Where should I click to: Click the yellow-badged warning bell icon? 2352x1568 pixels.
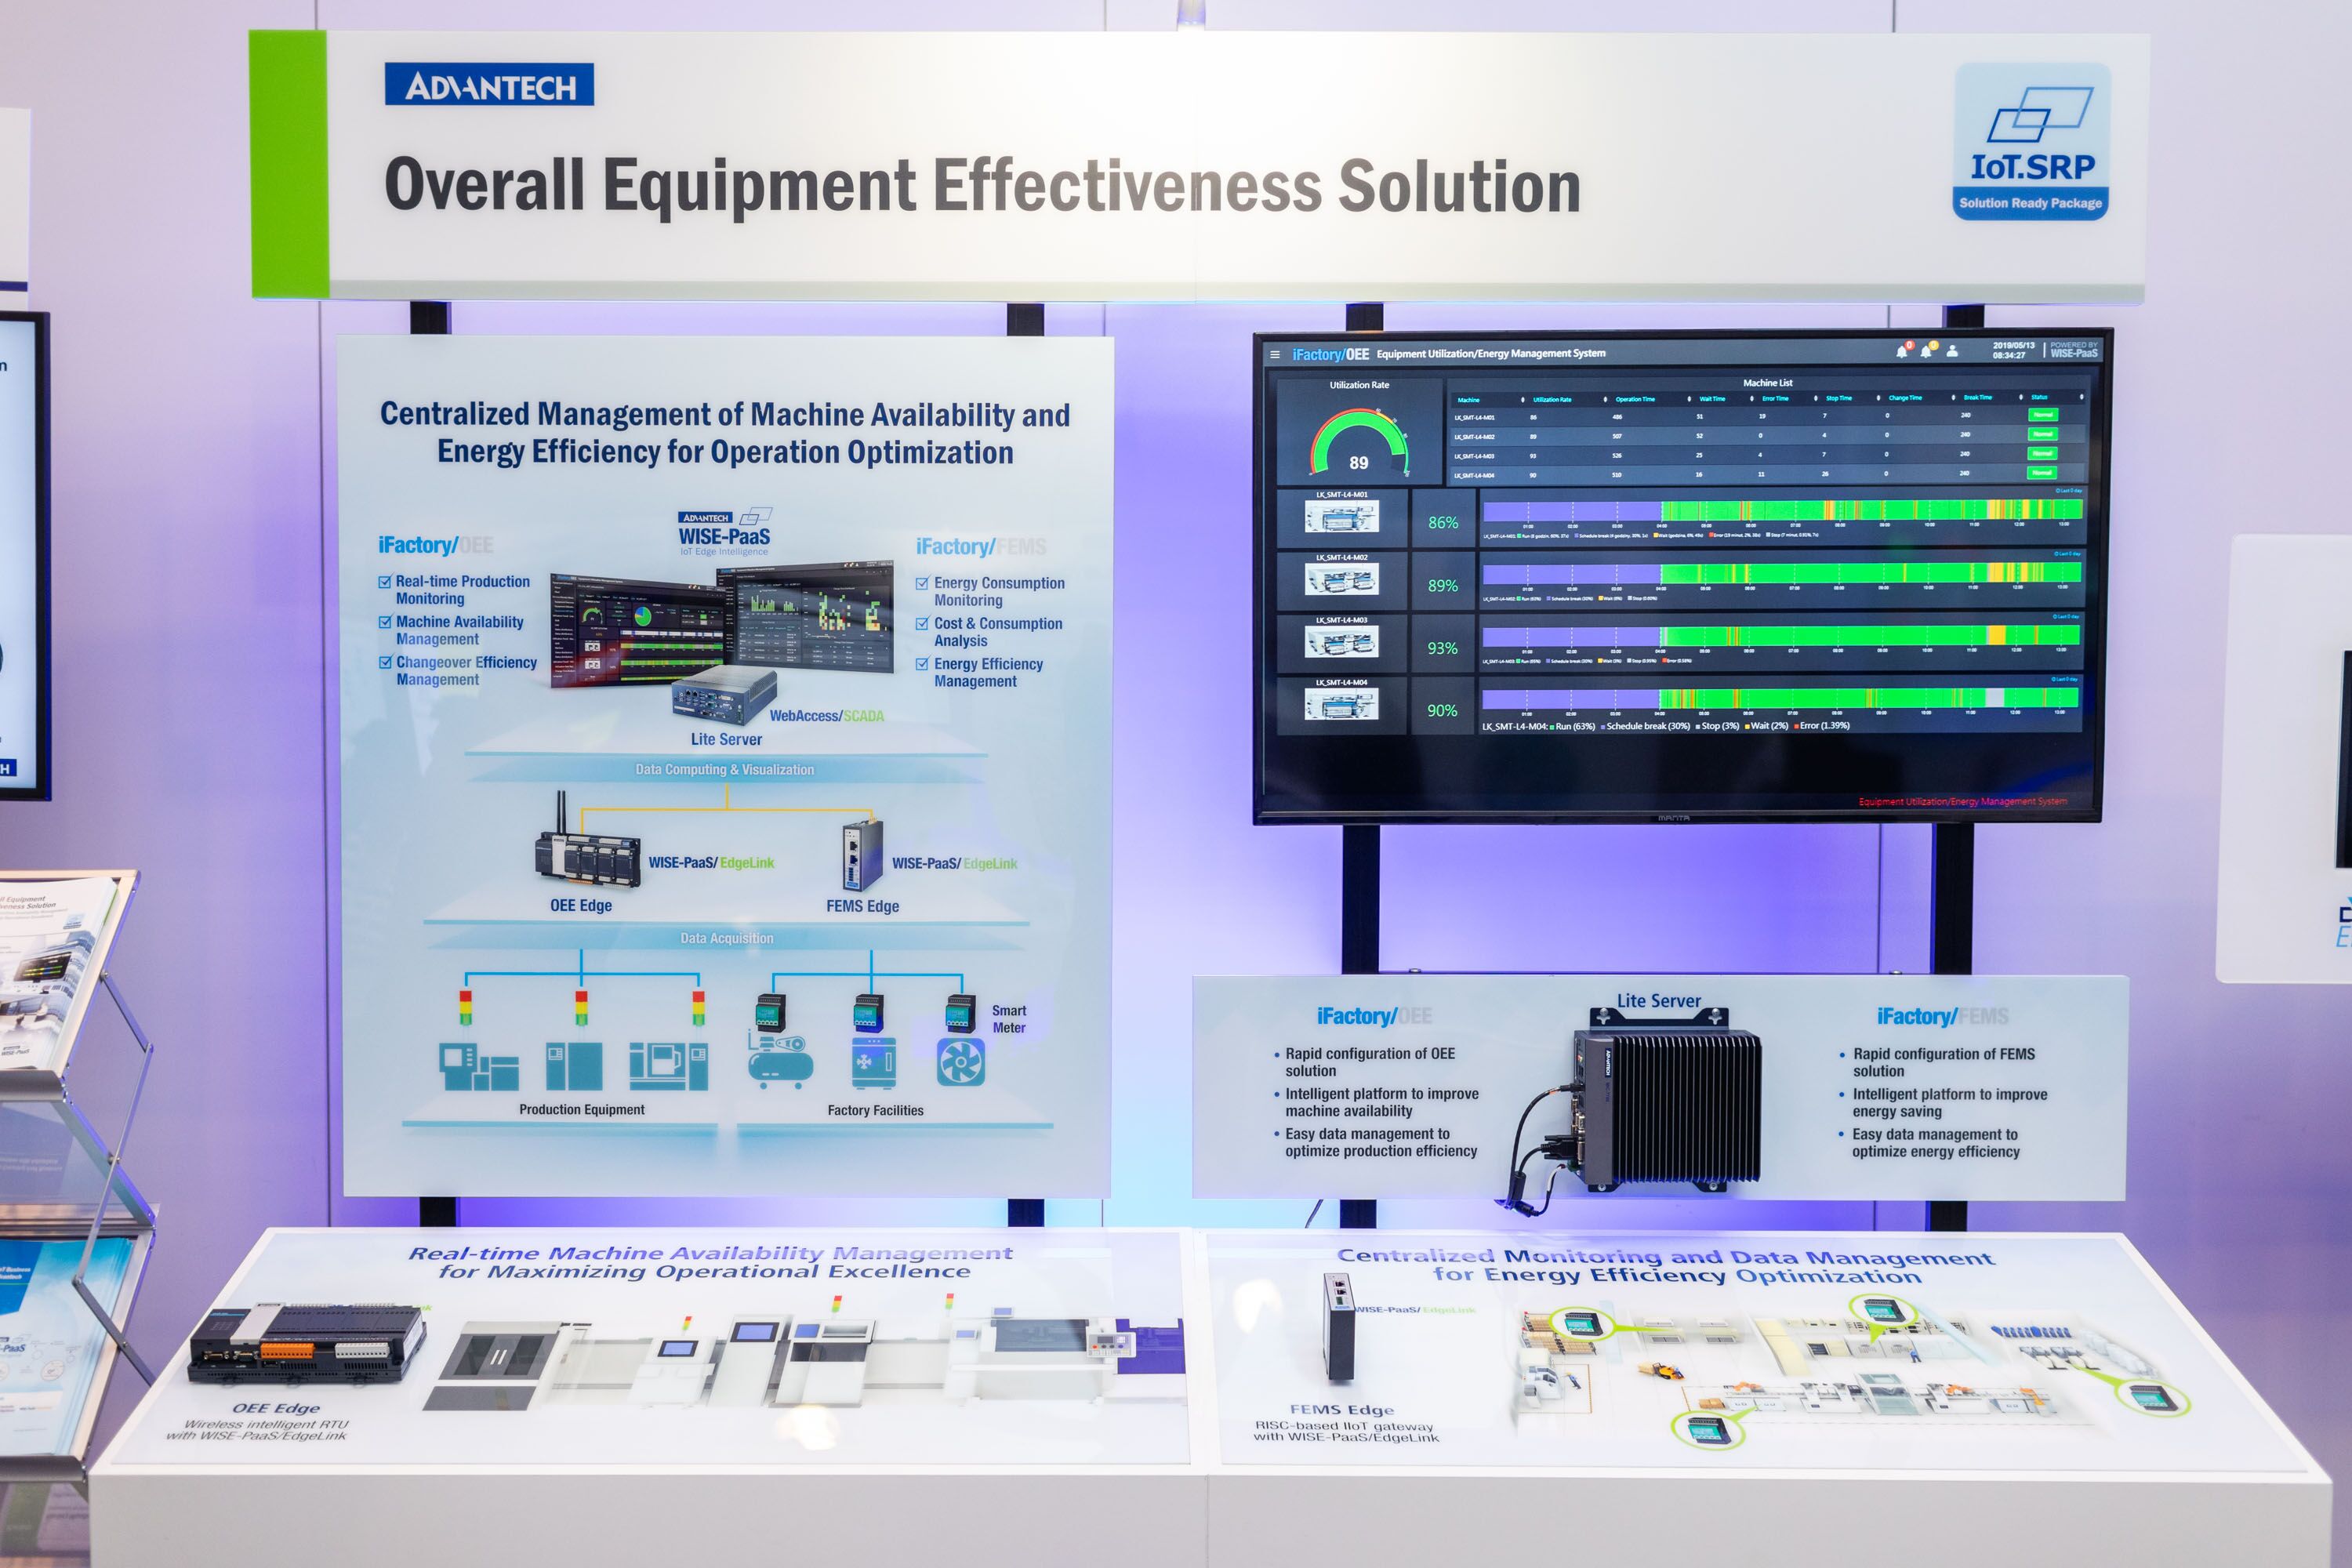pyautogui.click(x=1926, y=350)
